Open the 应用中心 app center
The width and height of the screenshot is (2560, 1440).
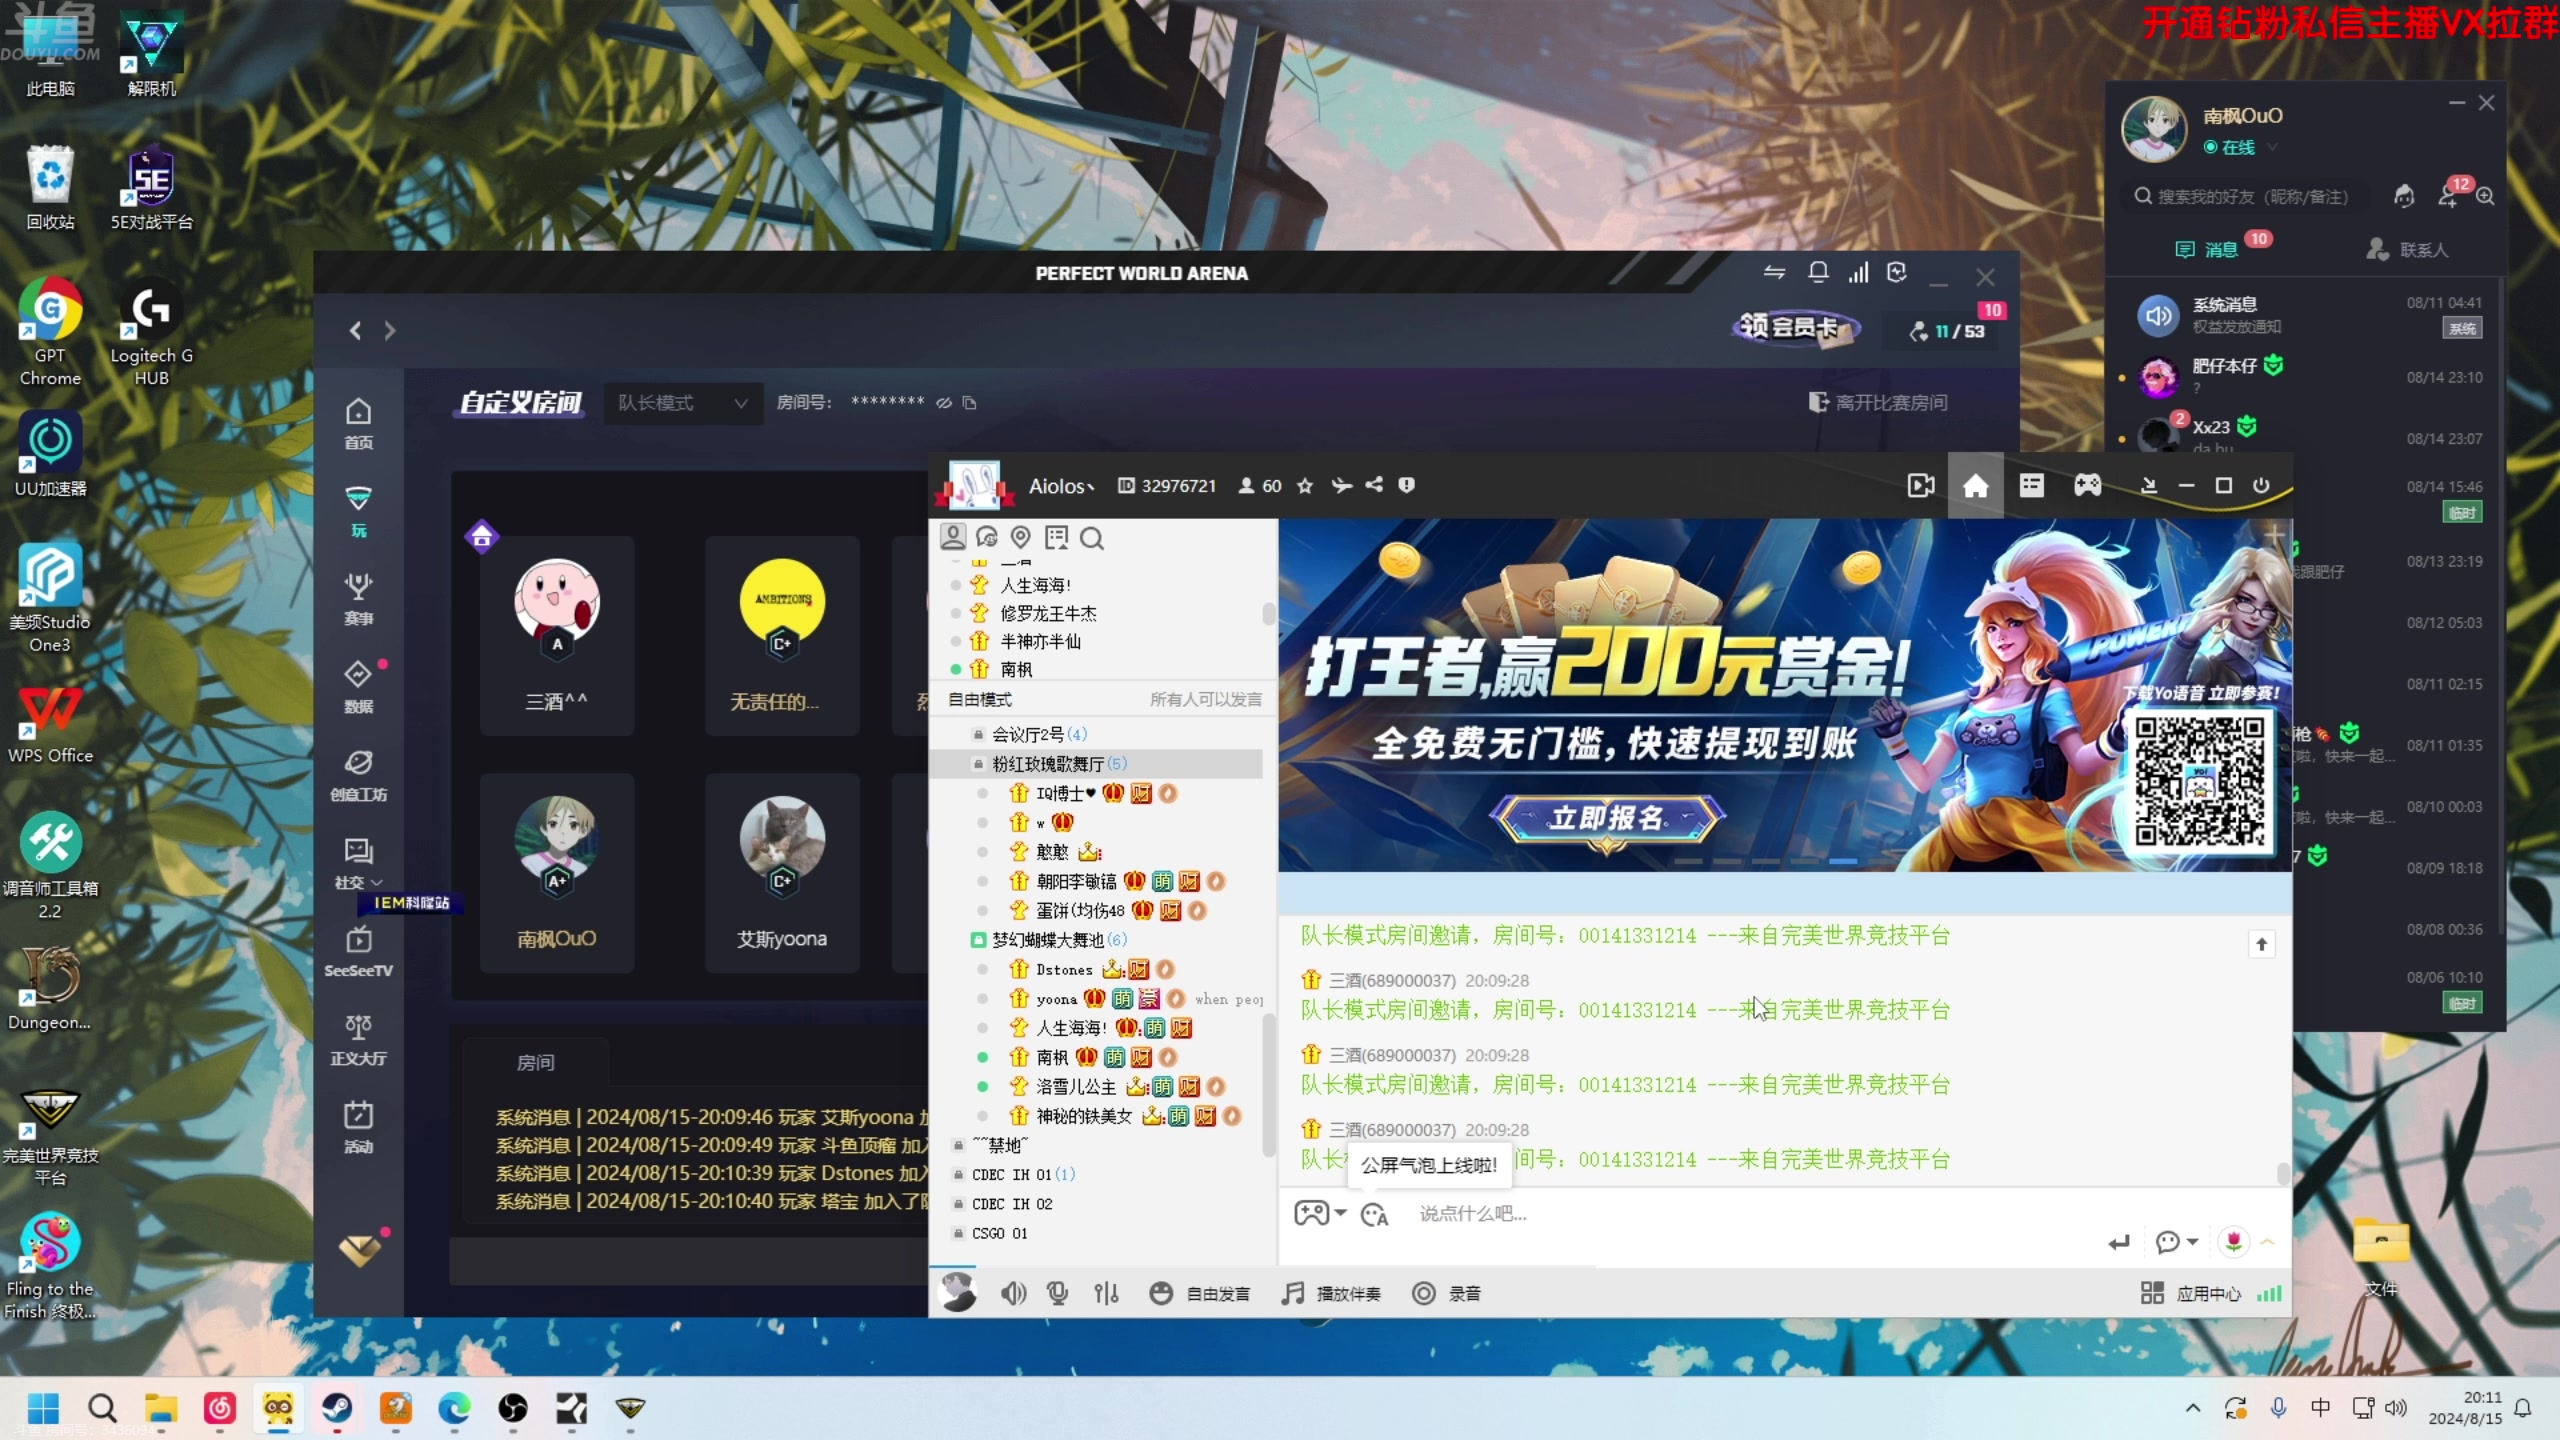click(x=2209, y=1292)
